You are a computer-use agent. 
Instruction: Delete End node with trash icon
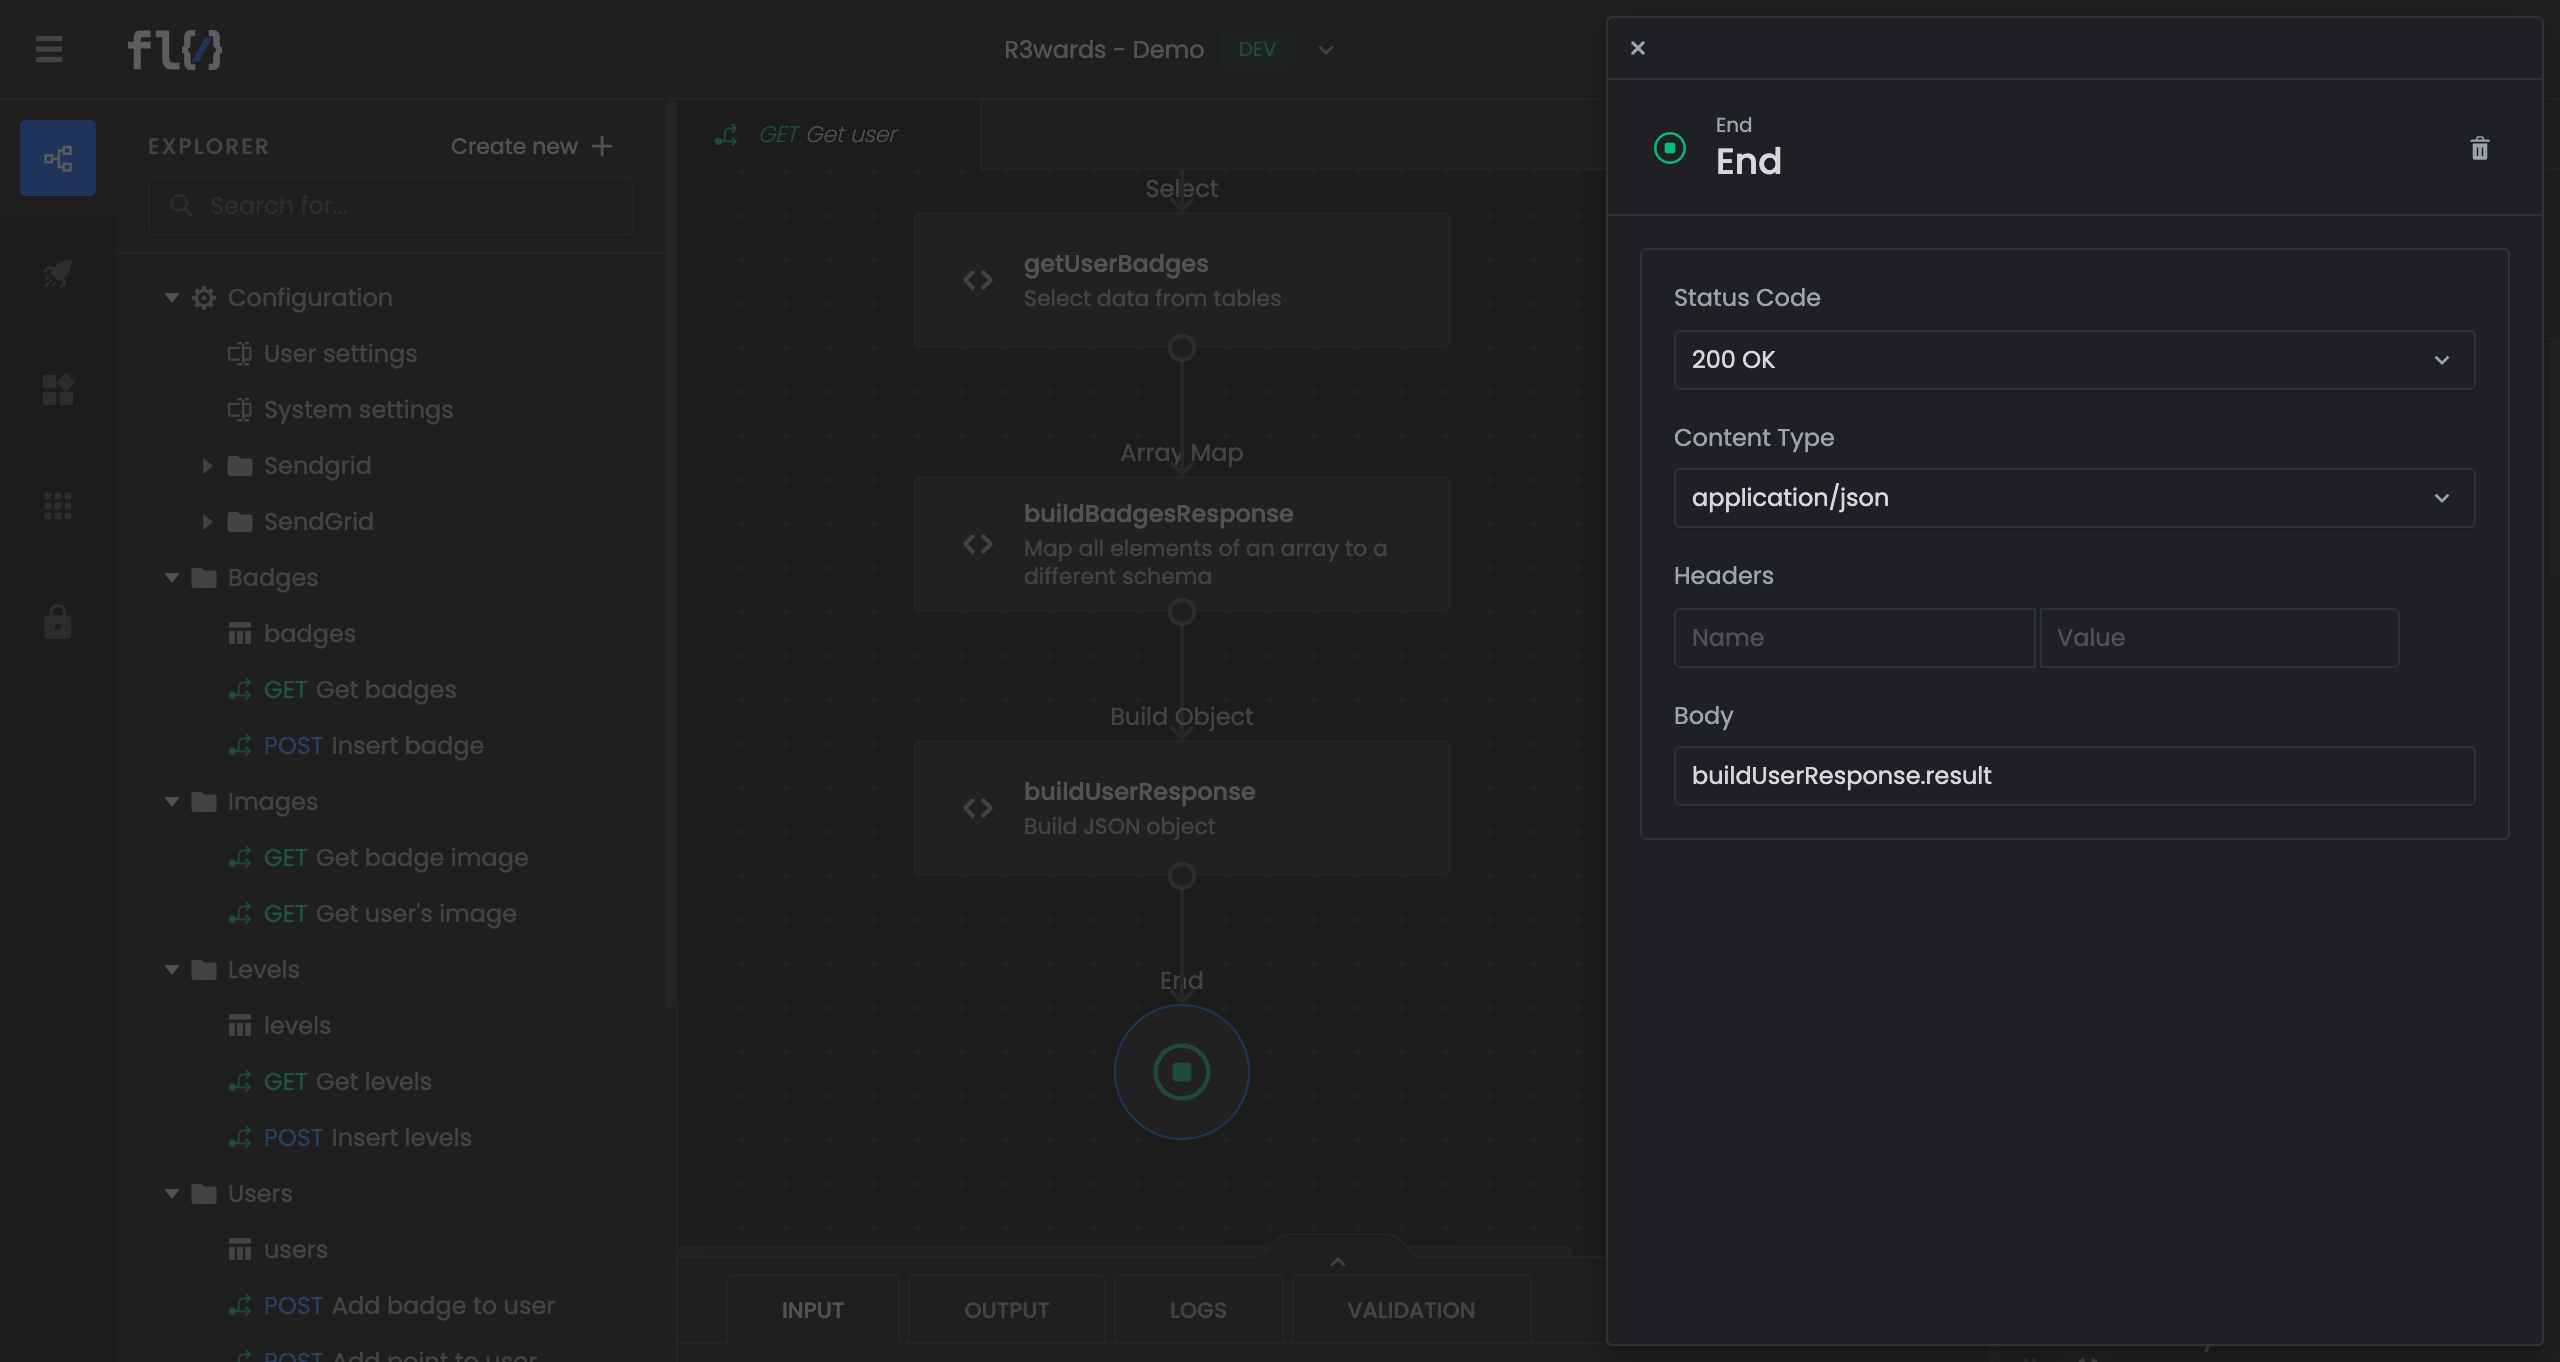pyautogui.click(x=2480, y=149)
